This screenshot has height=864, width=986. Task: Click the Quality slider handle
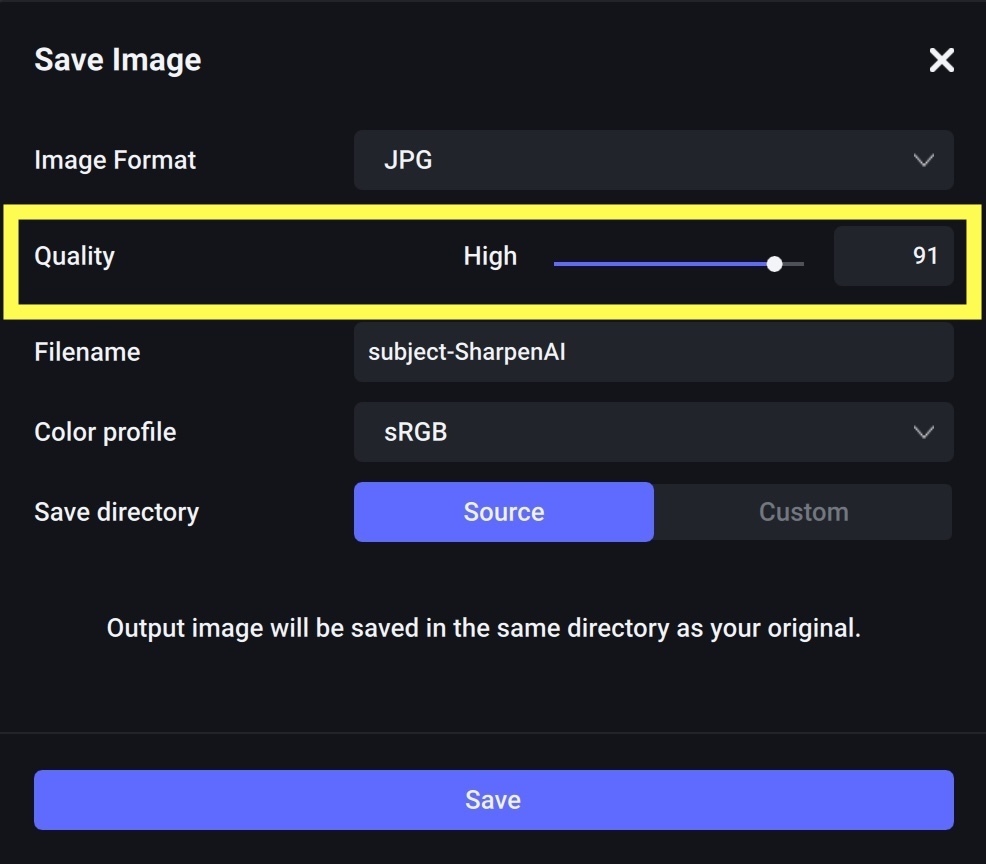click(x=774, y=264)
